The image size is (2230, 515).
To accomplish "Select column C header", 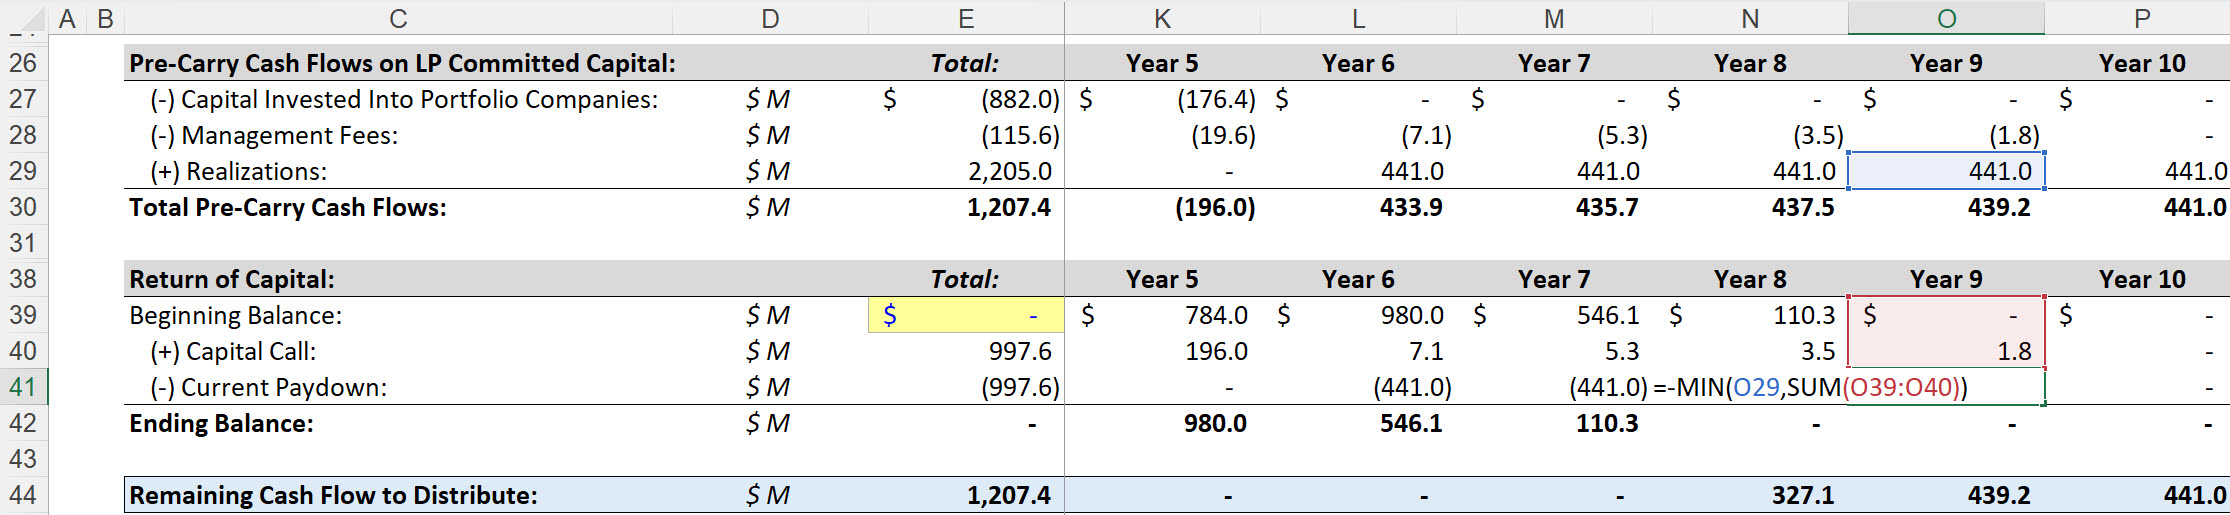I will tap(398, 18).
